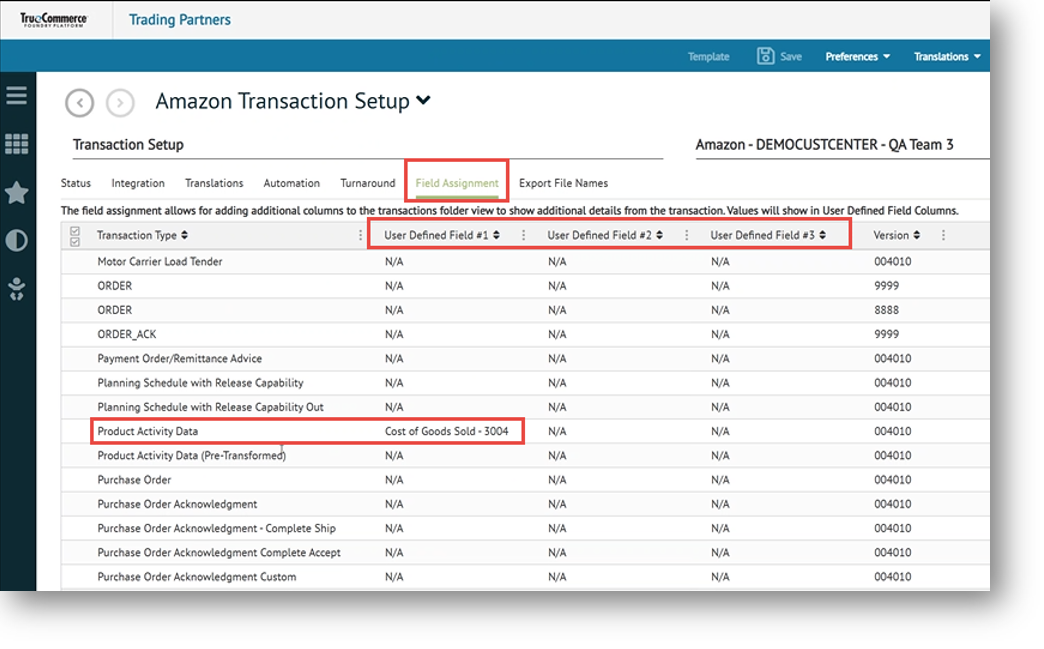Screen dimensions: 1044x649
Task: Toggle the contrast half-circle icon
Action: (17, 240)
